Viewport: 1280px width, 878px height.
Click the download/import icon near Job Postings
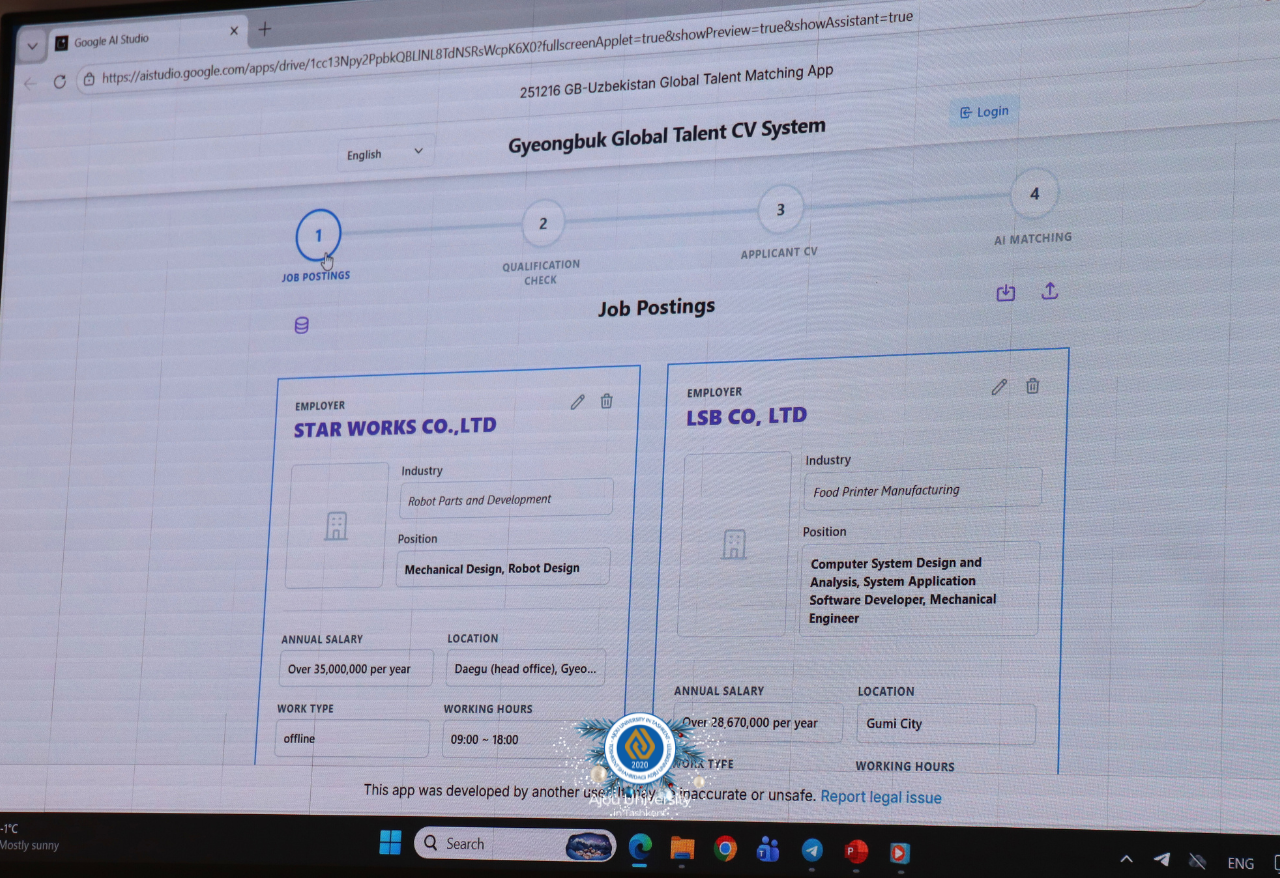click(x=1006, y=292)
